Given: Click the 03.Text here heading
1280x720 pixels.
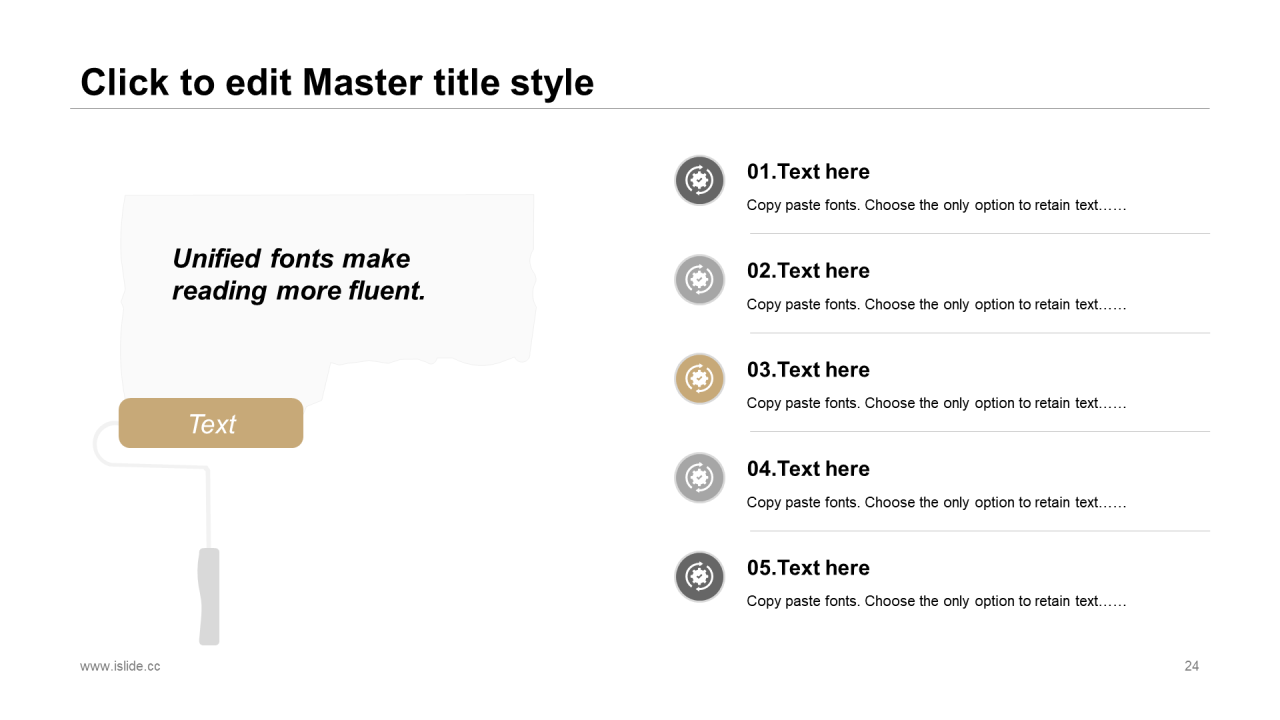Looking at the screenshot, I should point(808,370).
